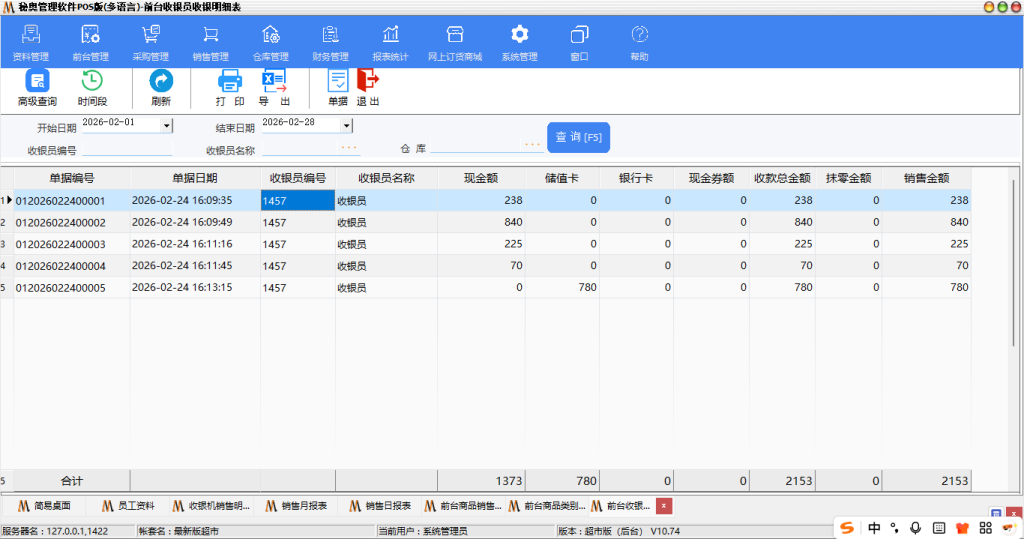Open the 报表统计 report statistics module
Screen dimensions: 1024x539
[x=390, y=43]
